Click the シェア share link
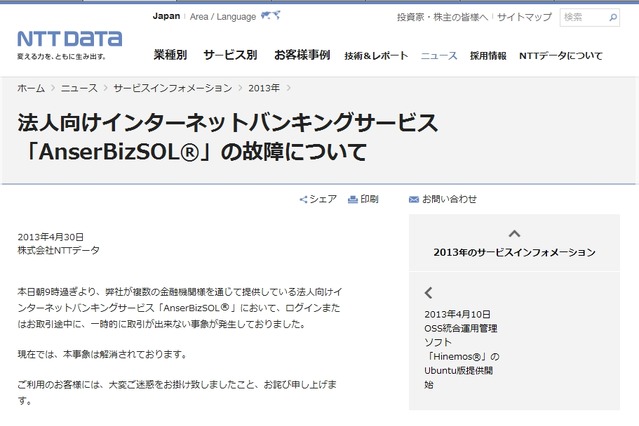This screenshot has height=426, width=639. (323, 199)
